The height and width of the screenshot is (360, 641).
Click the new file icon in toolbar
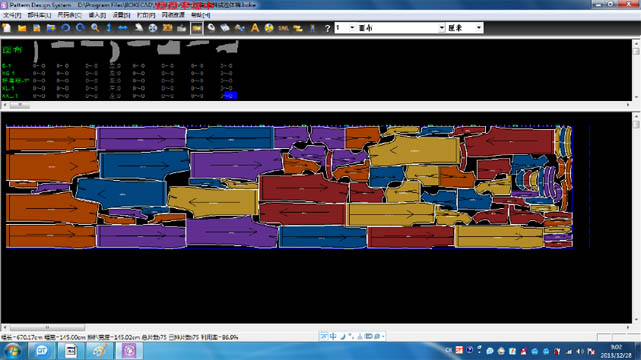[x=7, y=28]
